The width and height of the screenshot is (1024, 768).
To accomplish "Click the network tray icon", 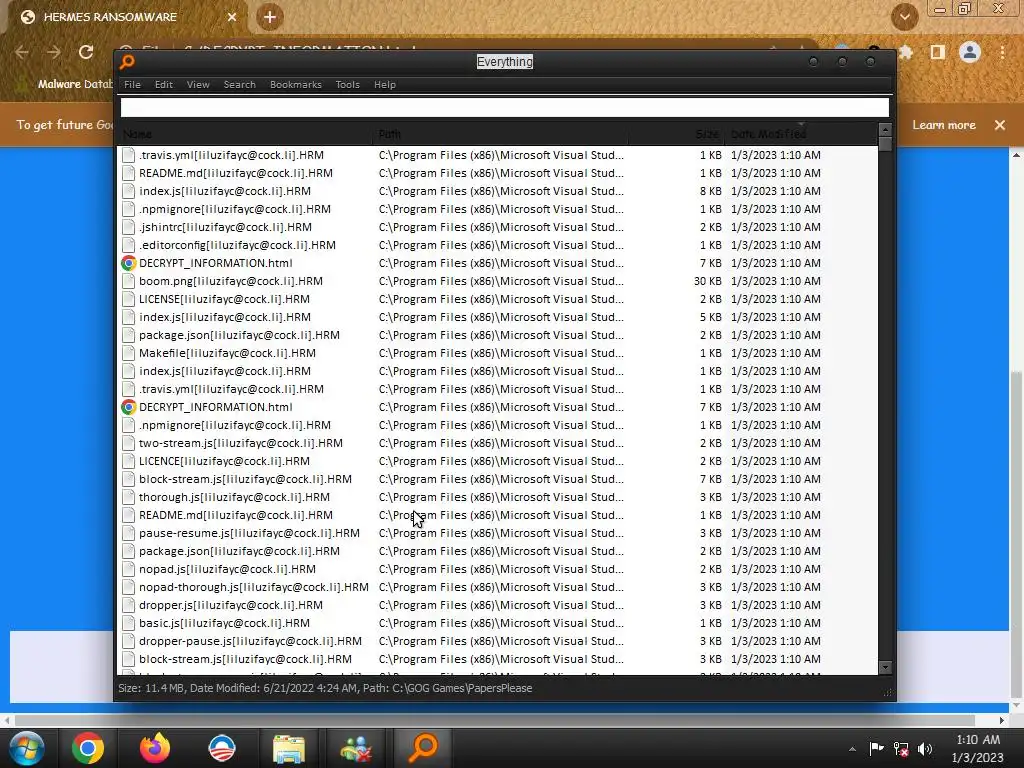I will click(x=901, y=749).
